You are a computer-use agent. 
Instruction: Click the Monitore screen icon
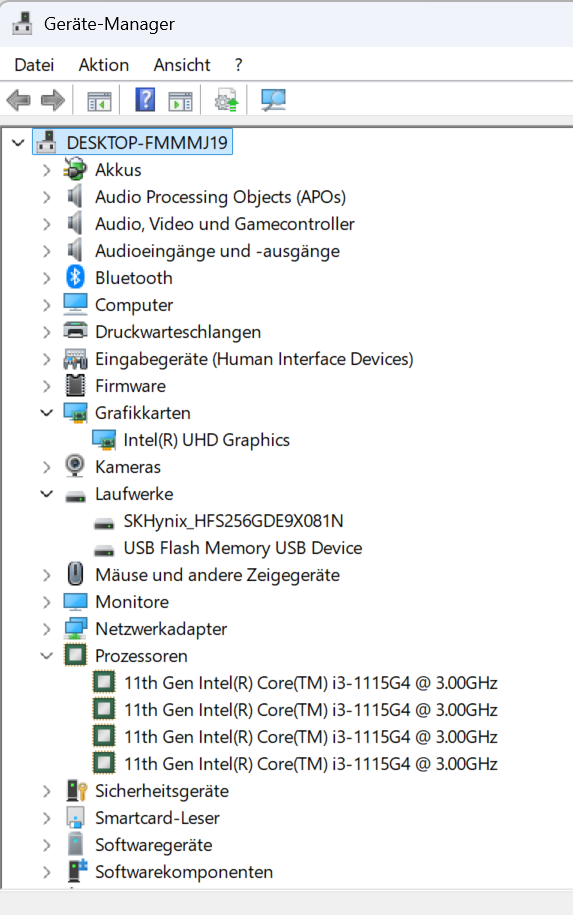[x=75, y=601]
